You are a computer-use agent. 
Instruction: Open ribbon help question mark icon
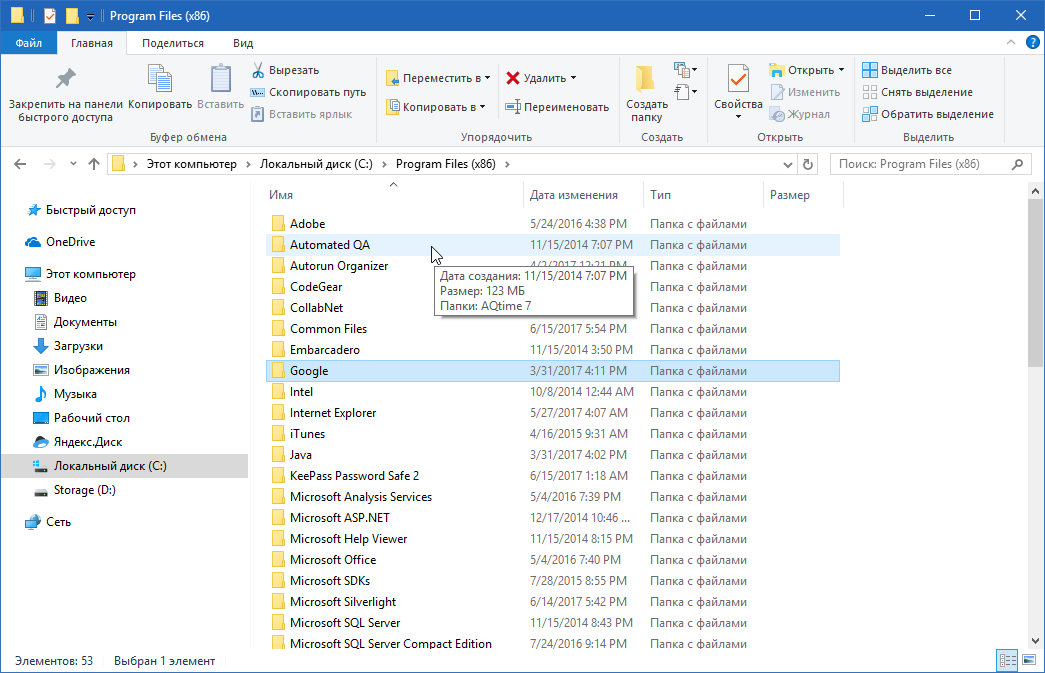(1032, 42)
